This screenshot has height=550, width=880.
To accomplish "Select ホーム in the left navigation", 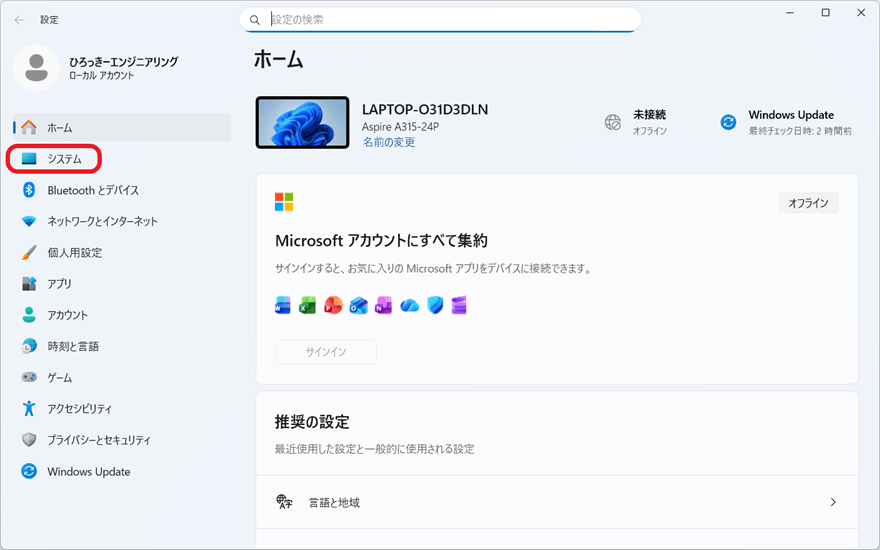I will (60, 127).
